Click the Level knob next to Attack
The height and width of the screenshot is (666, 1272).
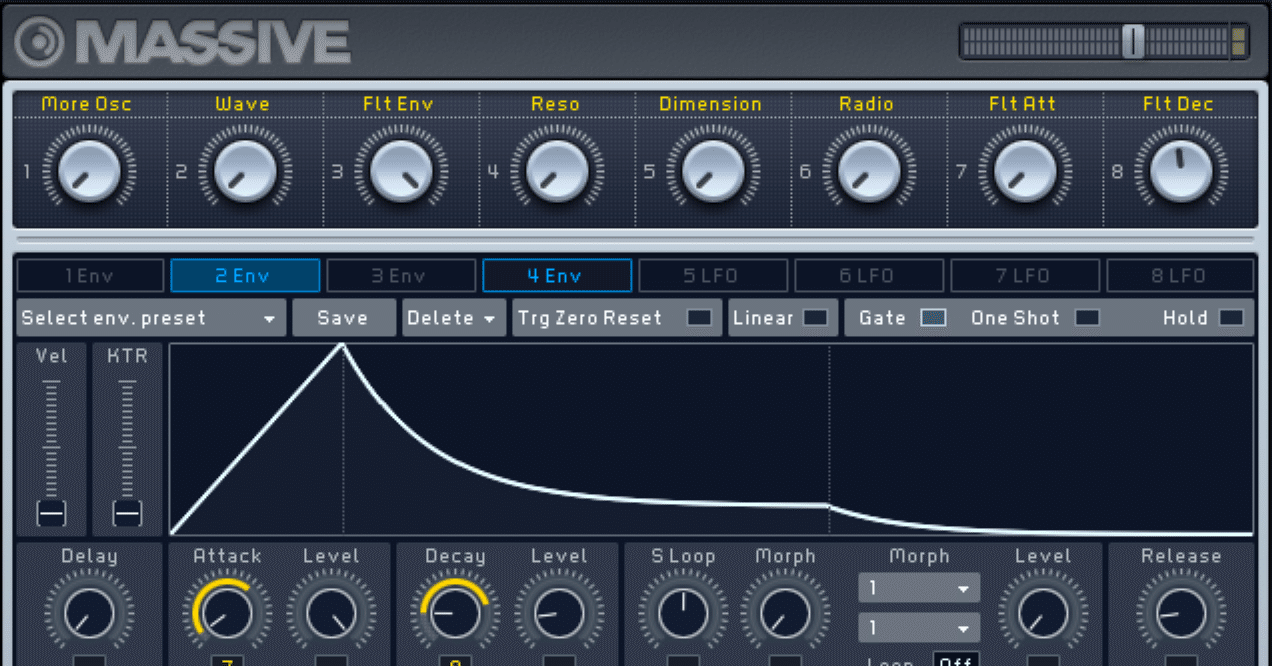click(331, 613)
